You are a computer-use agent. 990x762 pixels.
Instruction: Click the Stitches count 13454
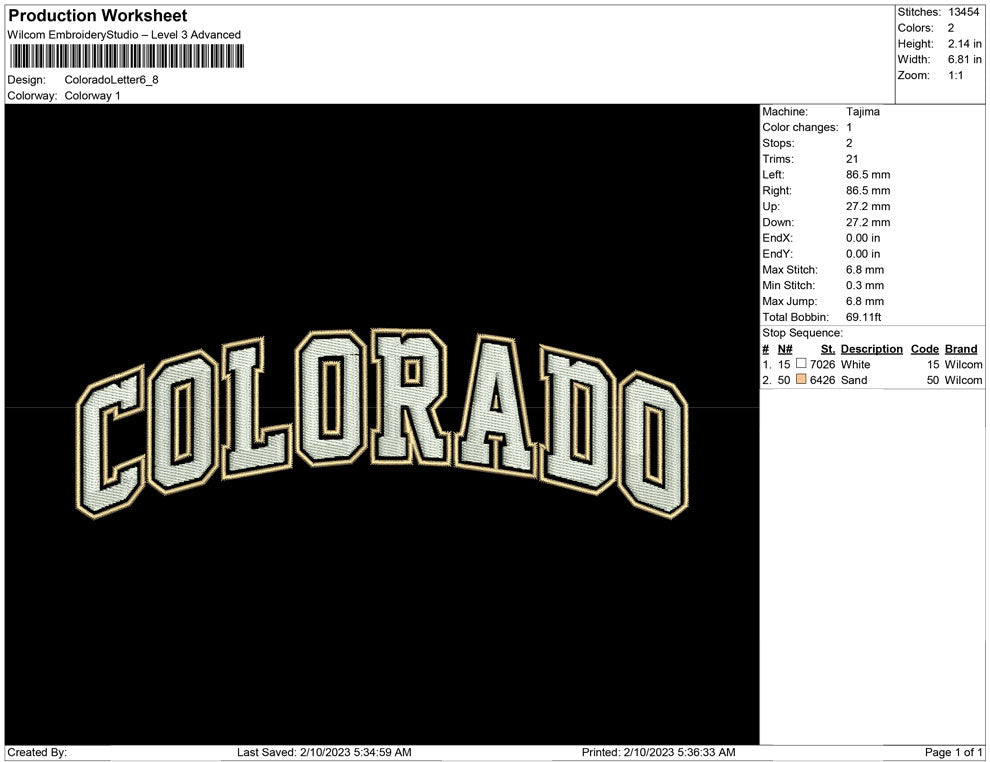(963, 9)
